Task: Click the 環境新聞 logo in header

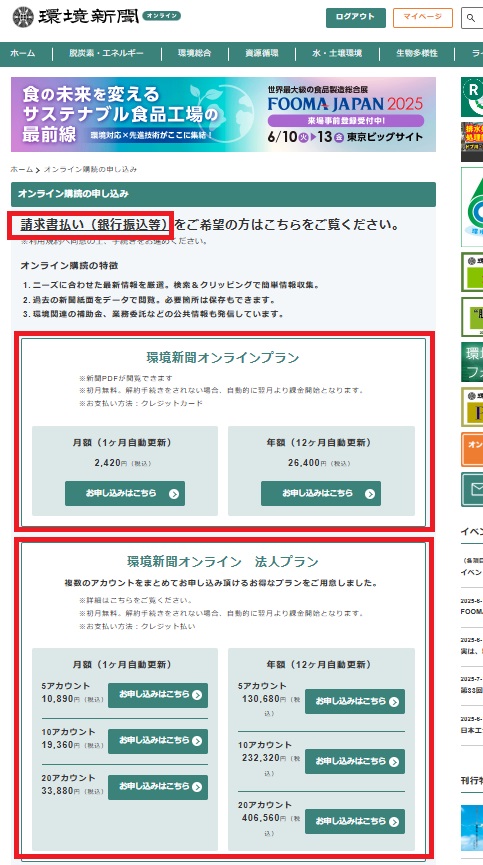Action: click(x=96, y=17)
